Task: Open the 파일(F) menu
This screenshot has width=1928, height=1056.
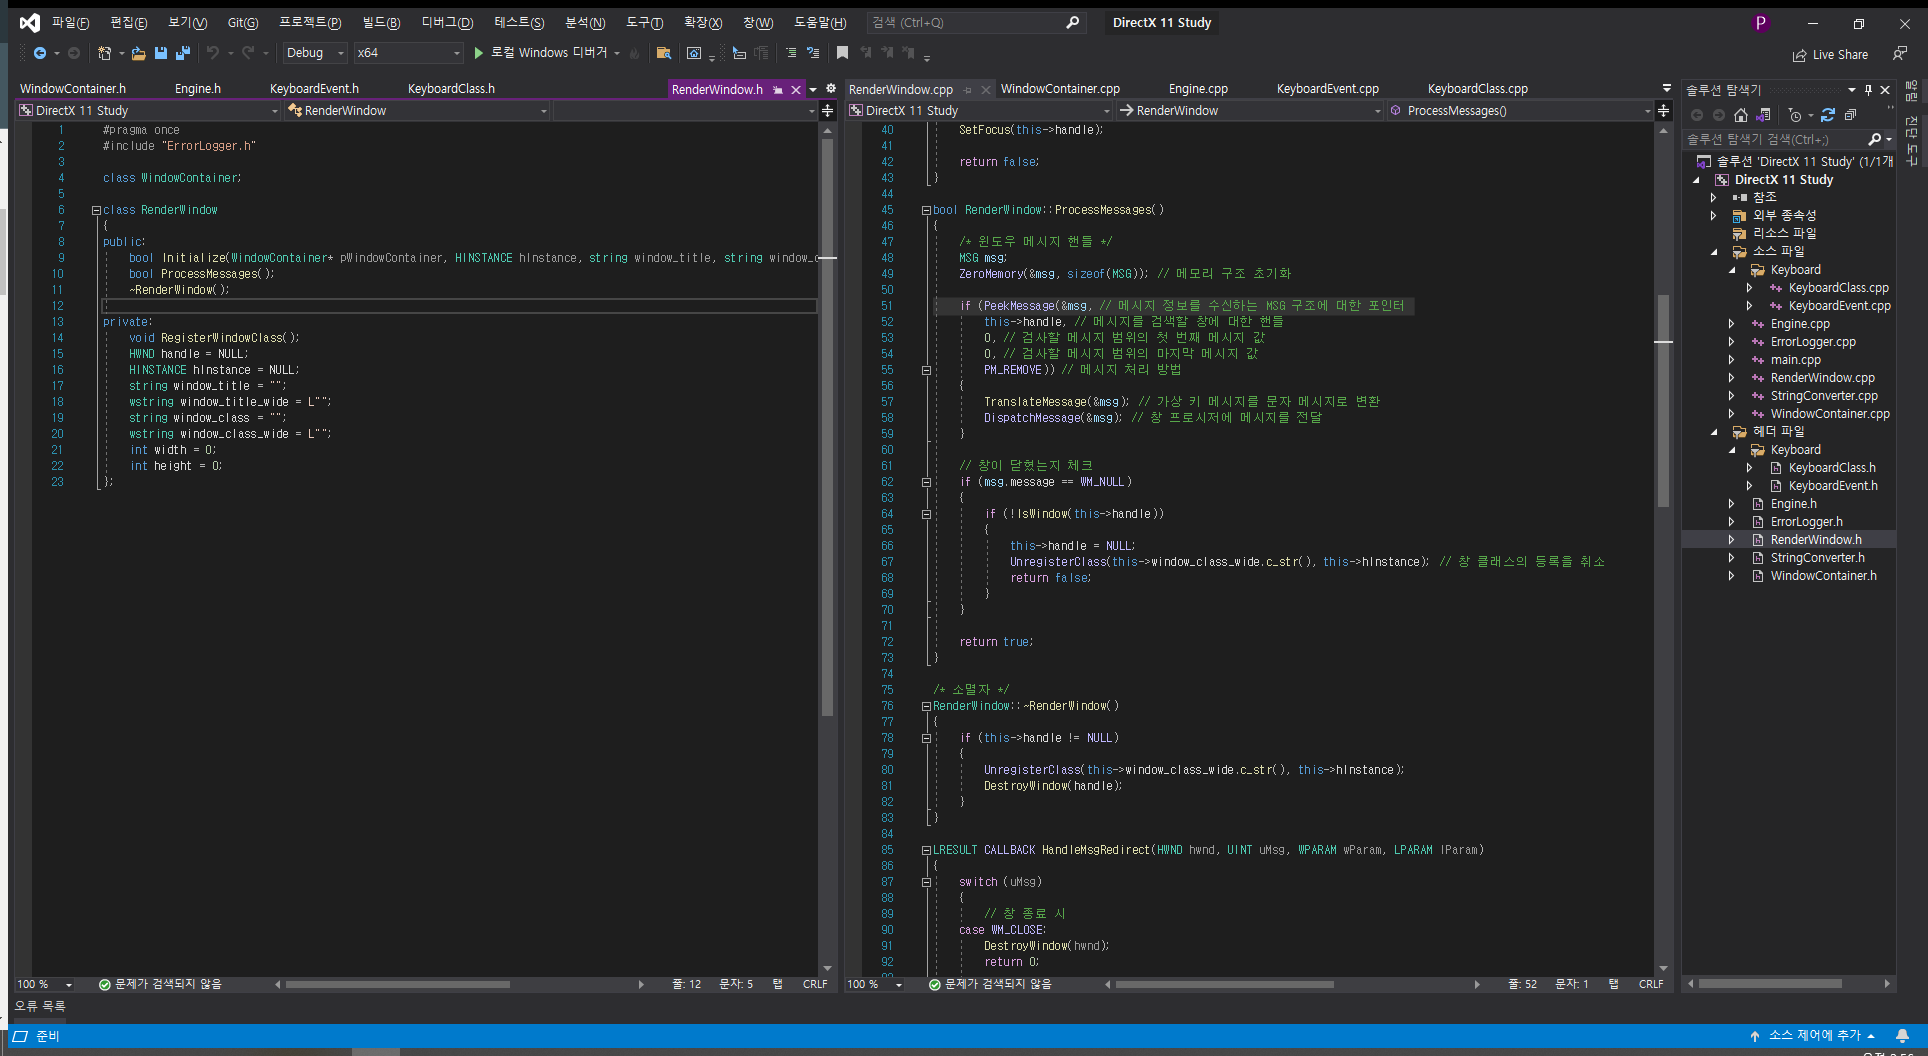Action: (x=70, y=22)
